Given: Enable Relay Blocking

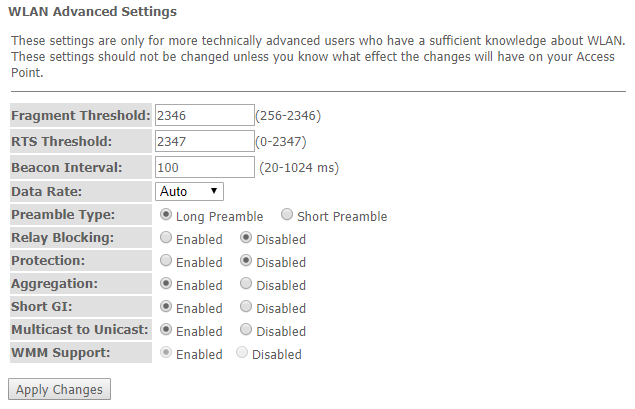Looking at the screenshot, I should coord(166,238).
